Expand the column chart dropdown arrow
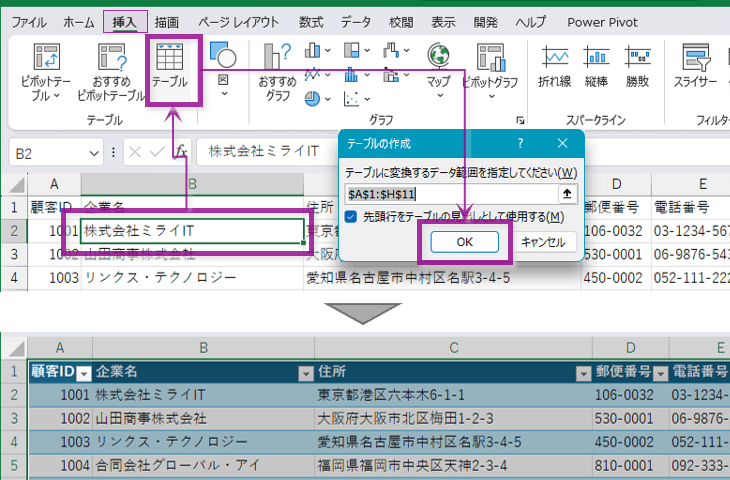This screenshot has width=730, height=480. (328, 50)
